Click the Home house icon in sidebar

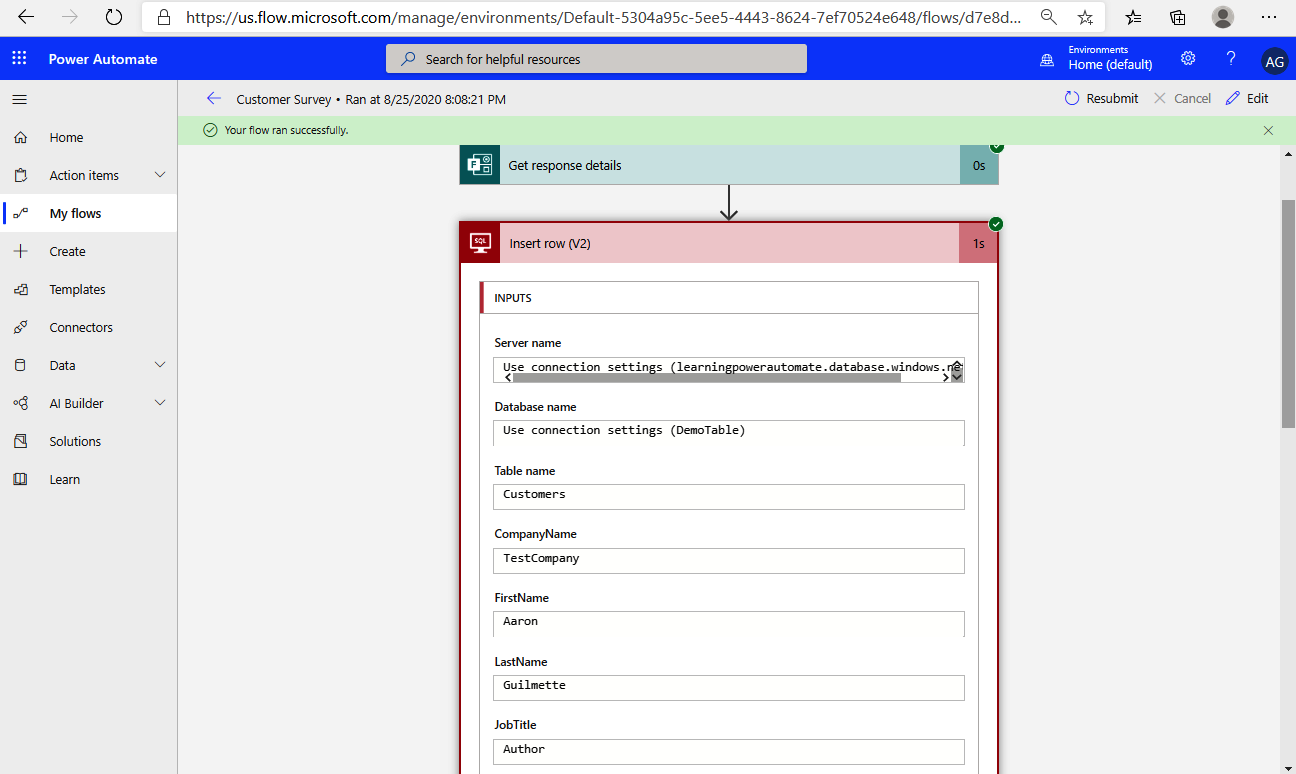pos(21,138)
